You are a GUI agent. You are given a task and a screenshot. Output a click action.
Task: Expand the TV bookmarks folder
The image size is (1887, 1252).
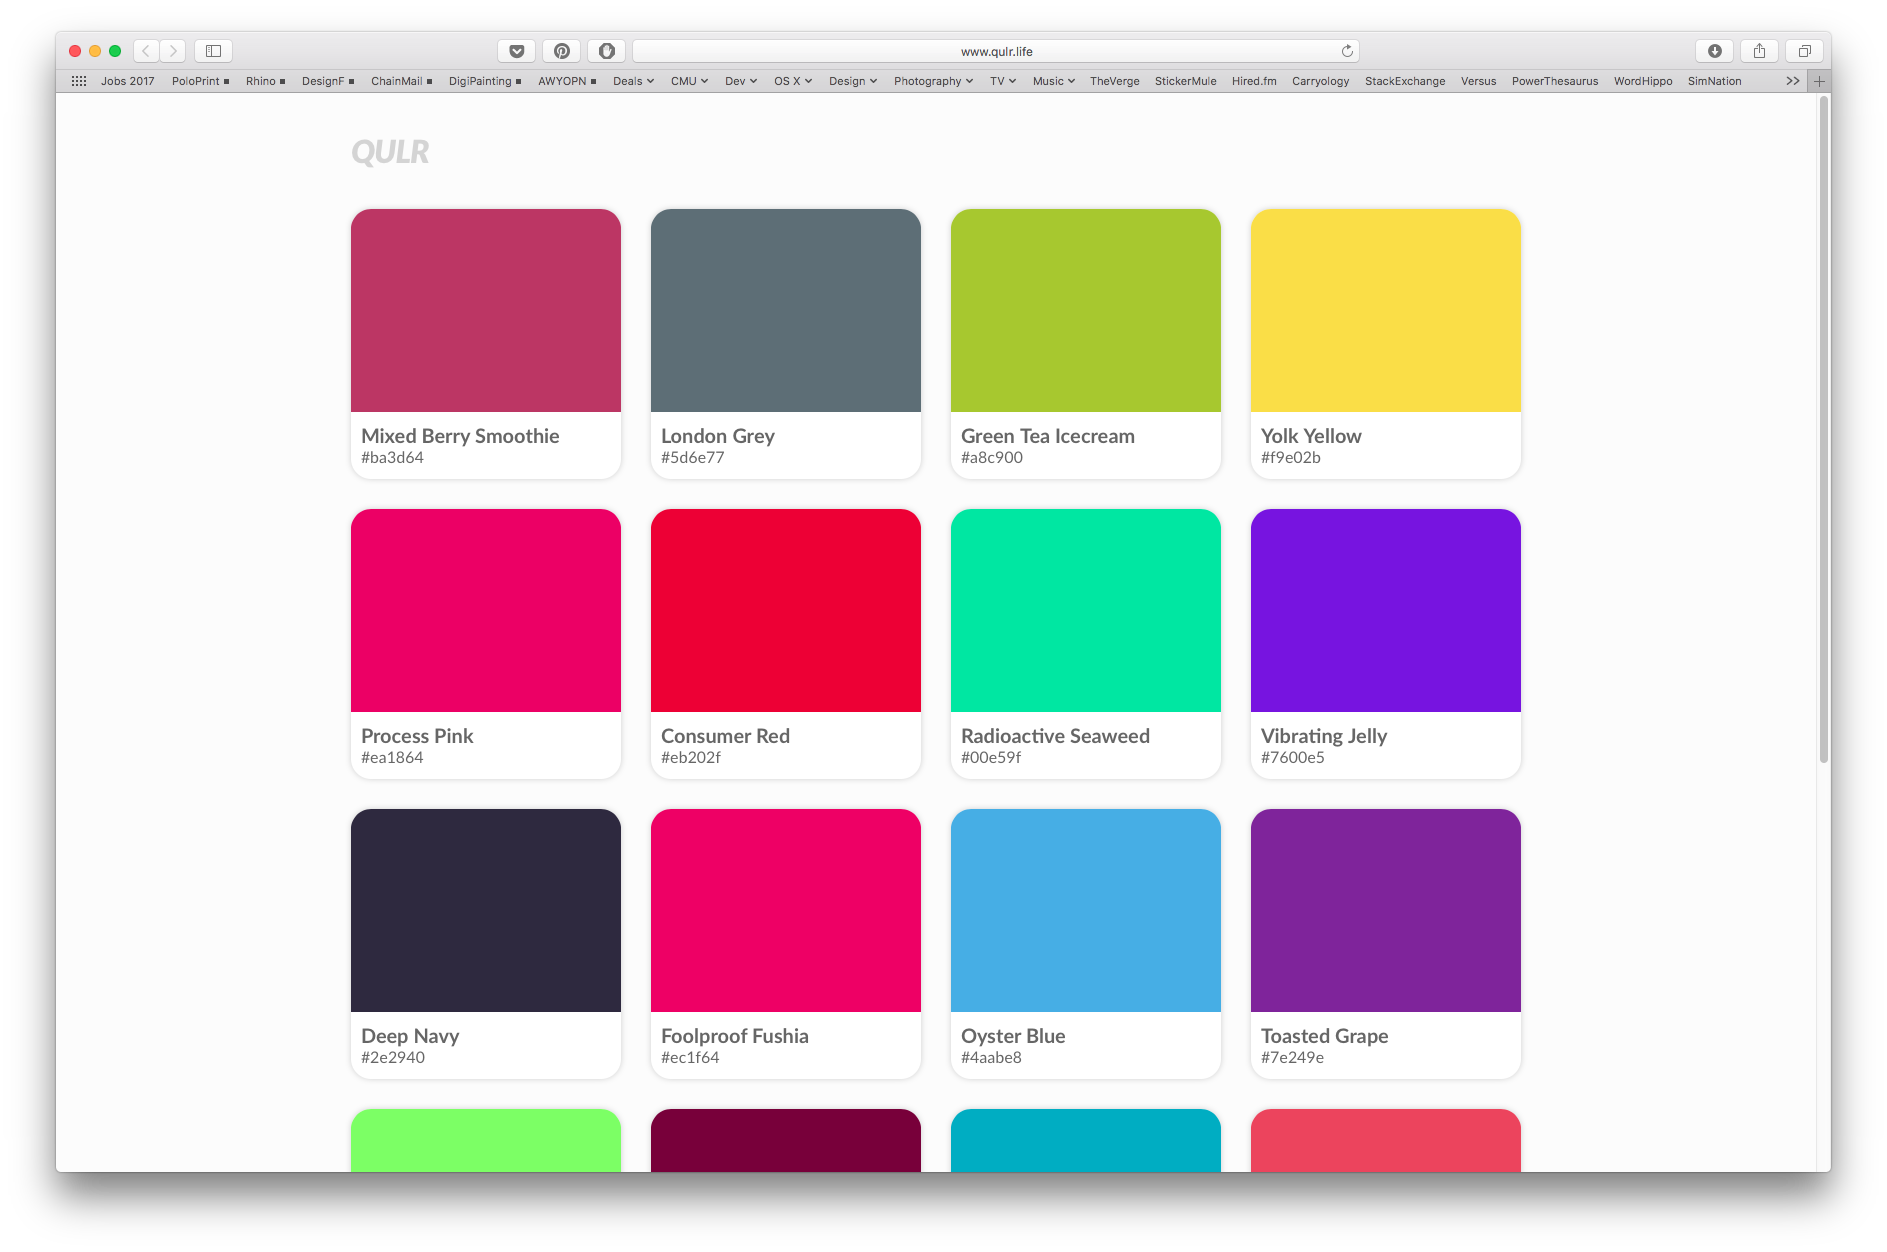[x=1003, y=81]
